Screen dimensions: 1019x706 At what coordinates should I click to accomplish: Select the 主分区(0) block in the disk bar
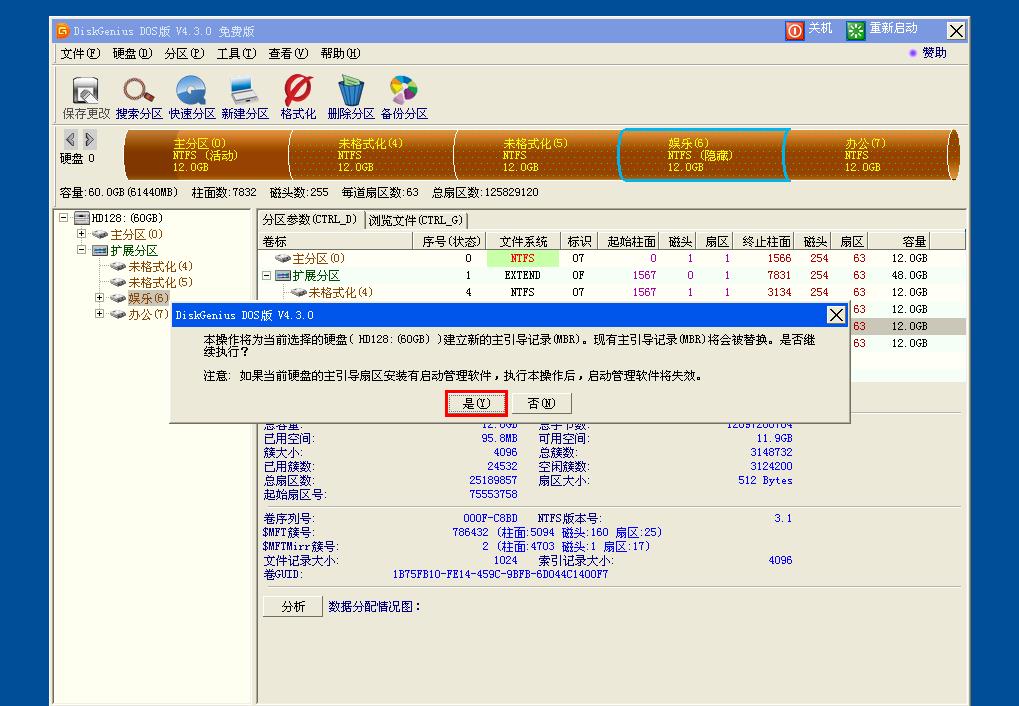pyautogui.click(x=207, y=155)
